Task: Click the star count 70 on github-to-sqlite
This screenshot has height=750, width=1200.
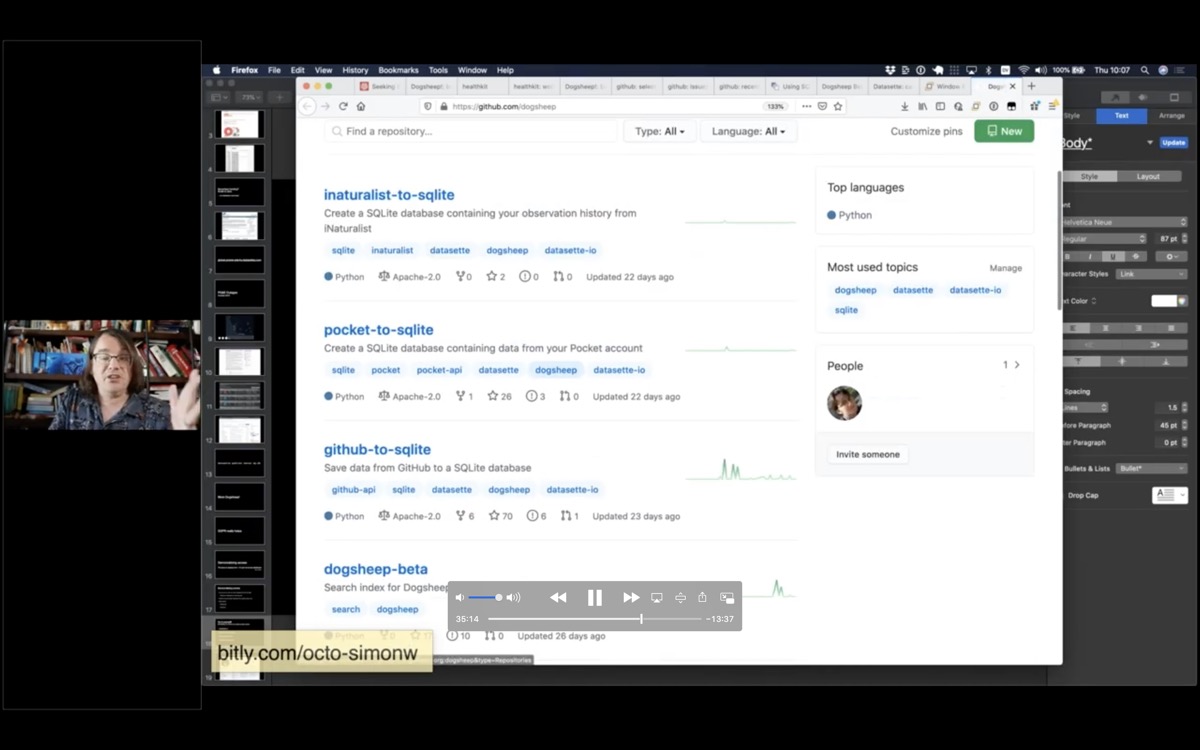Action: click(x=500, y=516)
